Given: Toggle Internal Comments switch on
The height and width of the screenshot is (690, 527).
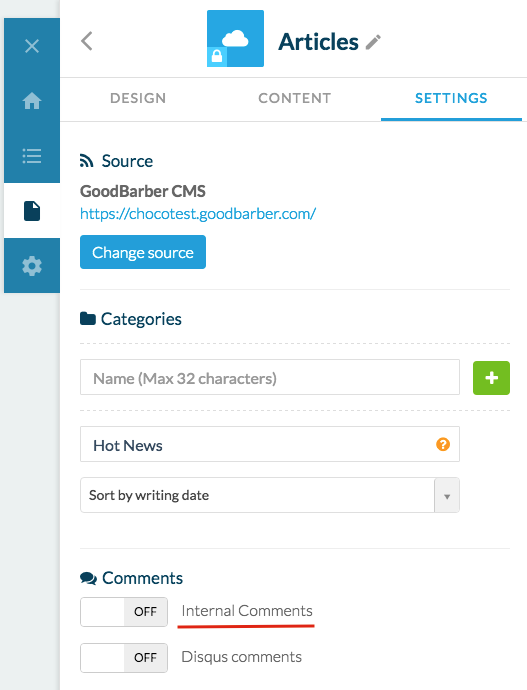Looking at the screenshot, I should [x=124, y=612].
